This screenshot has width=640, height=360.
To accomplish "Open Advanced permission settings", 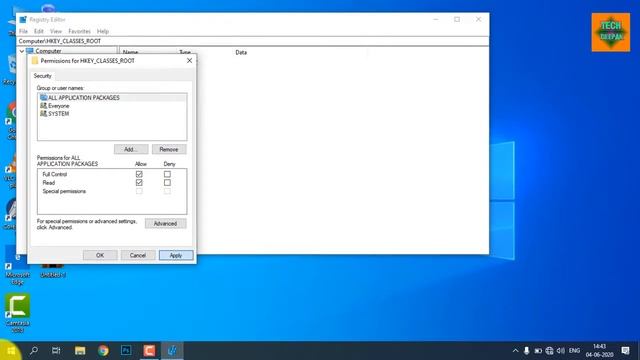I will pyautogui.click(x=165, y=224).
